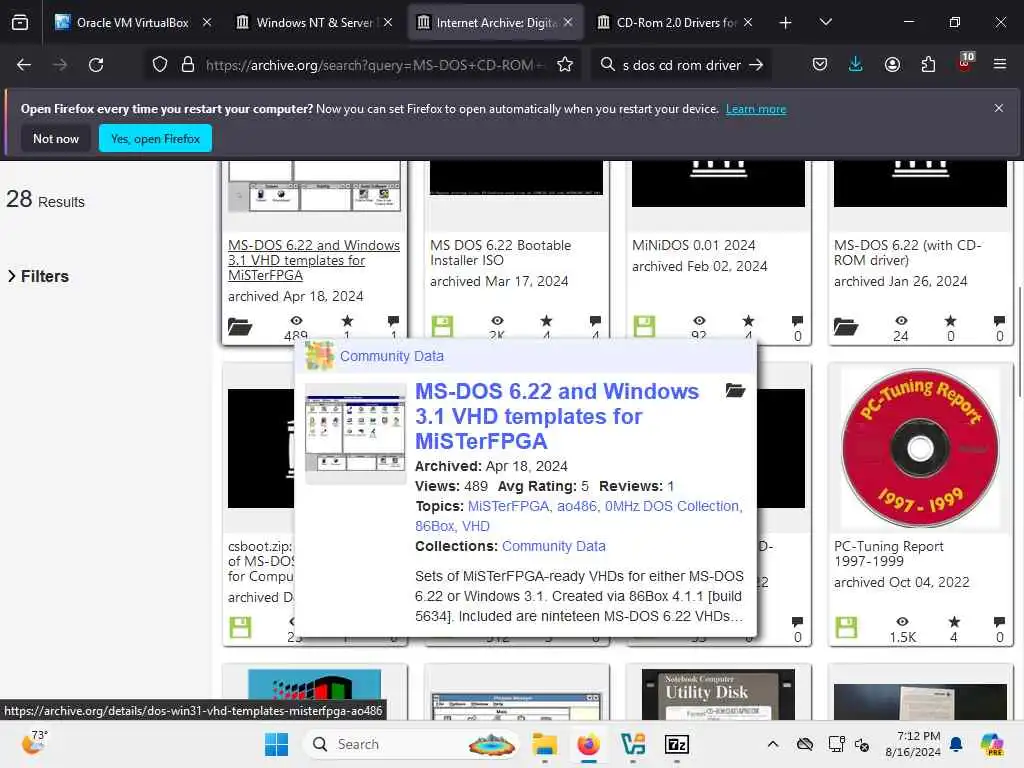Click the popup title MS-DOS 6.22 and Windows 3.1 VHD
1024x768 pixels.
[557, 416]
